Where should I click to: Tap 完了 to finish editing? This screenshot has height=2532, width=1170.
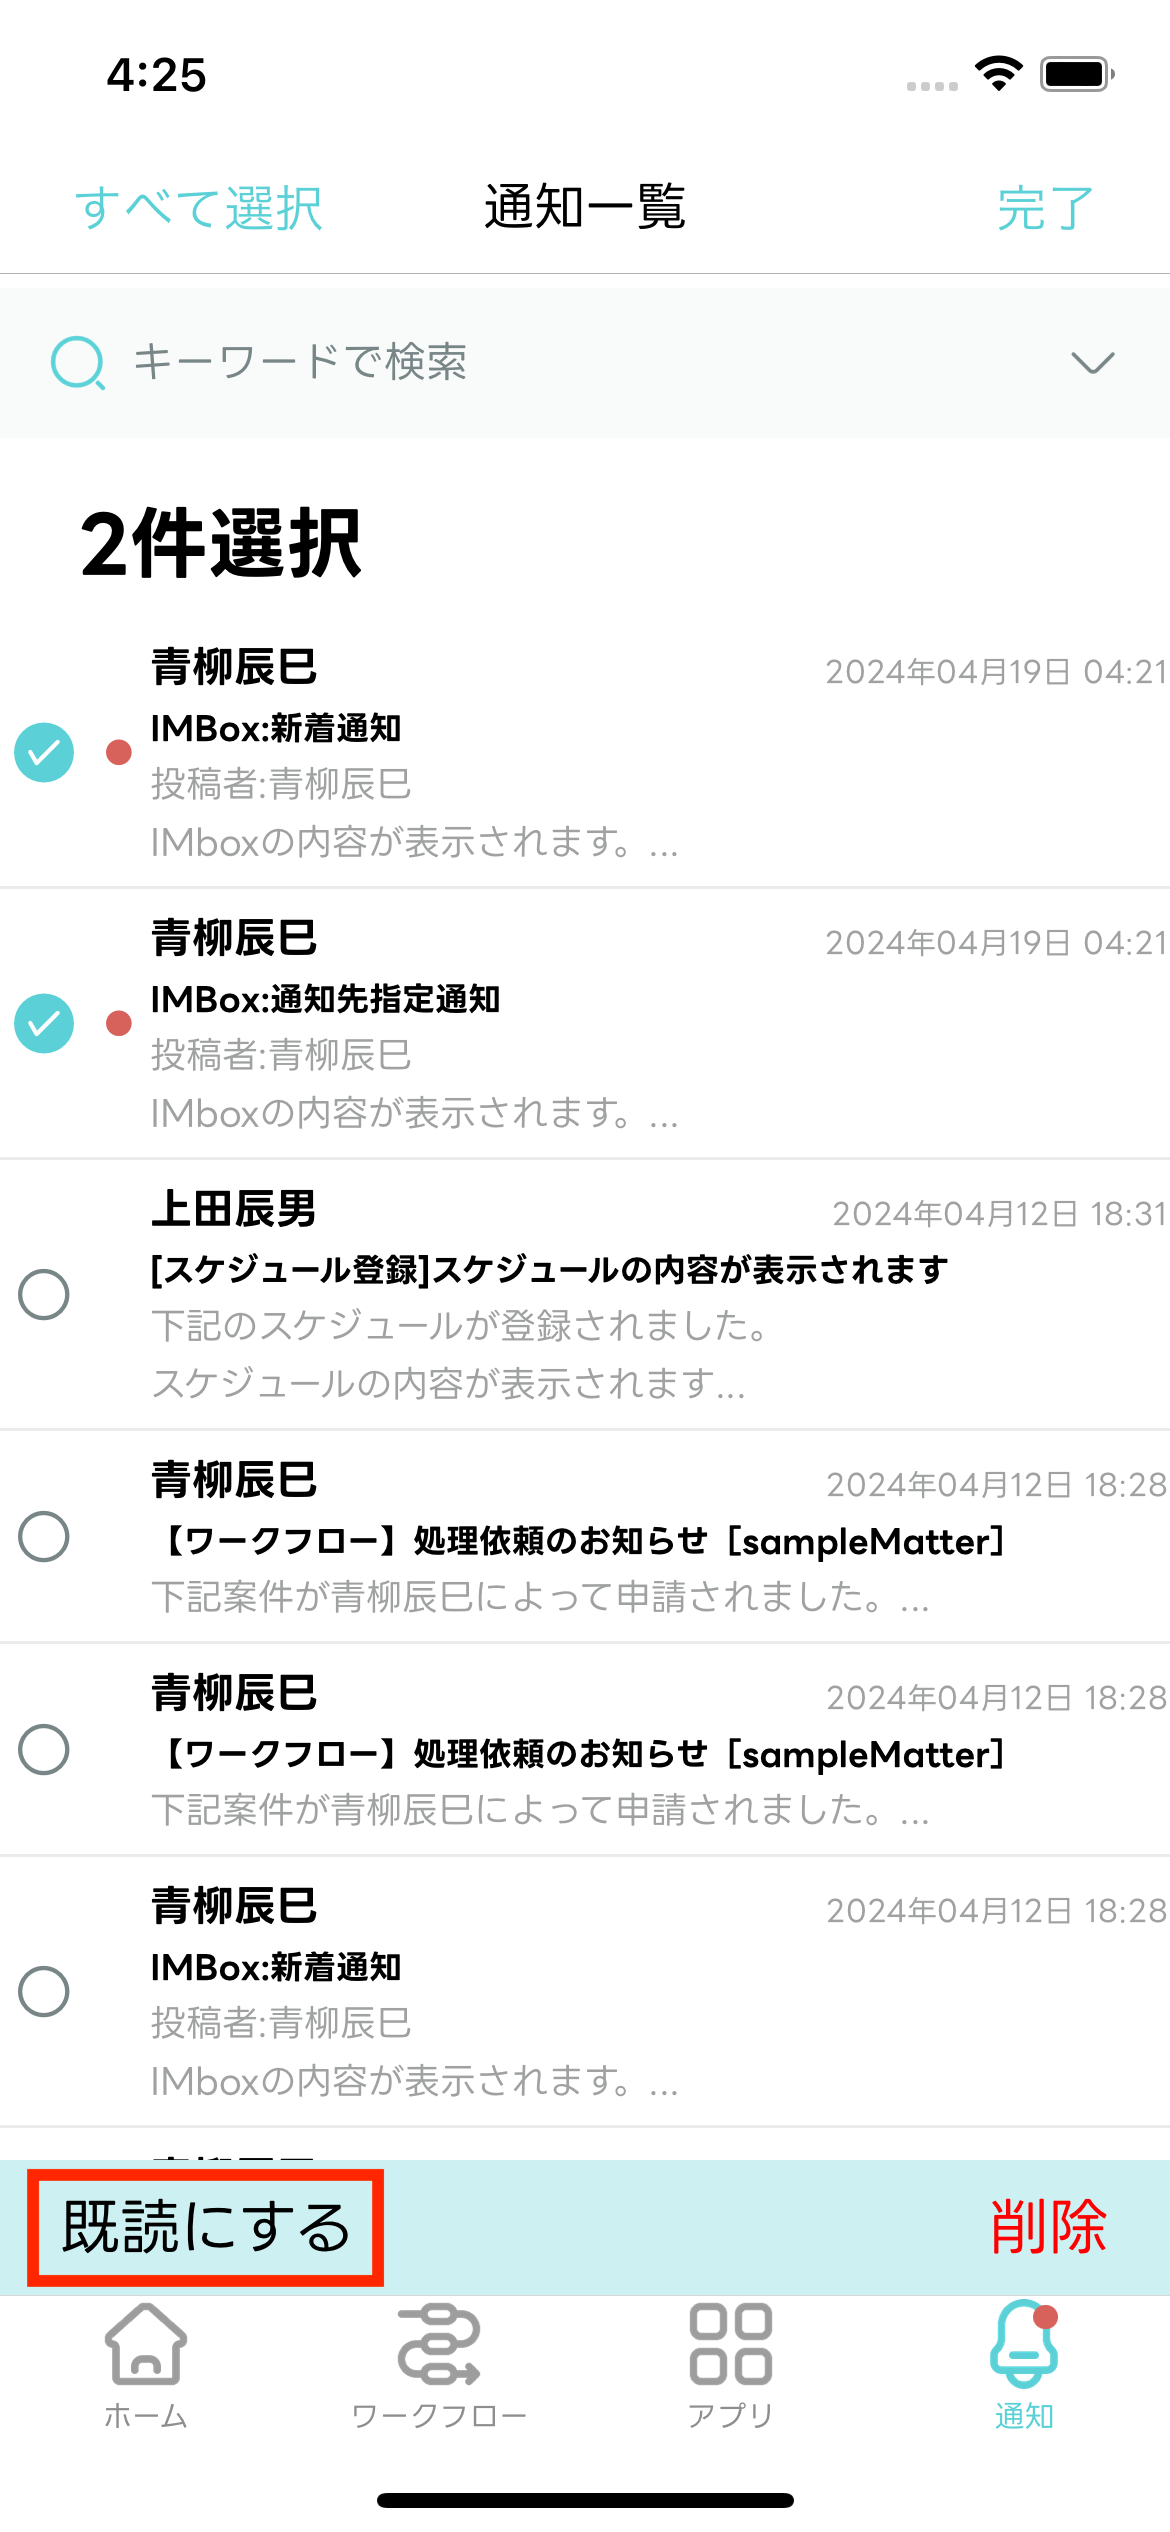pyautogui.click(x=1045, y=208)
